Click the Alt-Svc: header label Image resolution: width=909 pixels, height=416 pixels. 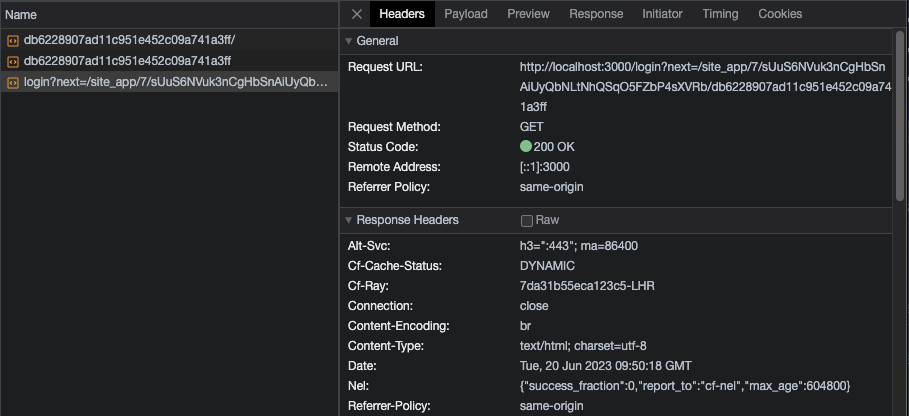tap(369, 246)
